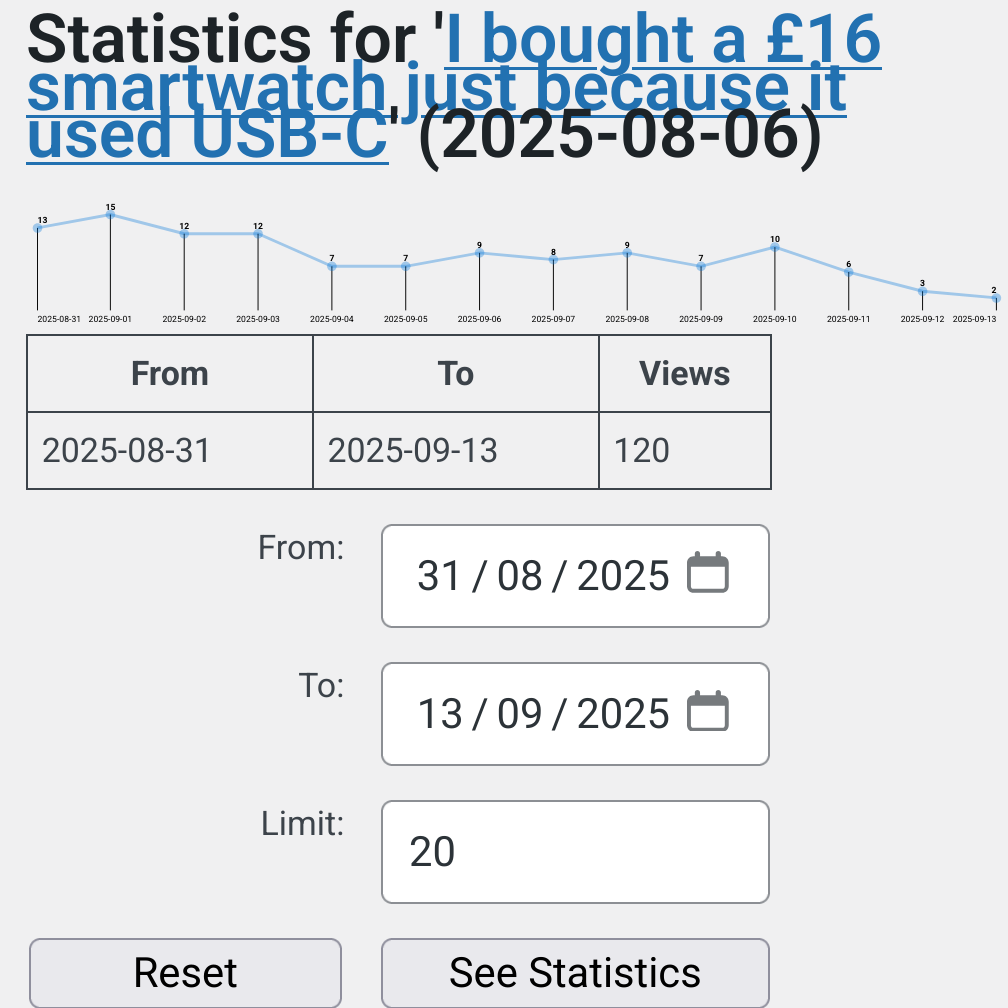The height and width of the screenshot is (1008, 1008).
Task: Select the year in From date field
Action: 623,576
